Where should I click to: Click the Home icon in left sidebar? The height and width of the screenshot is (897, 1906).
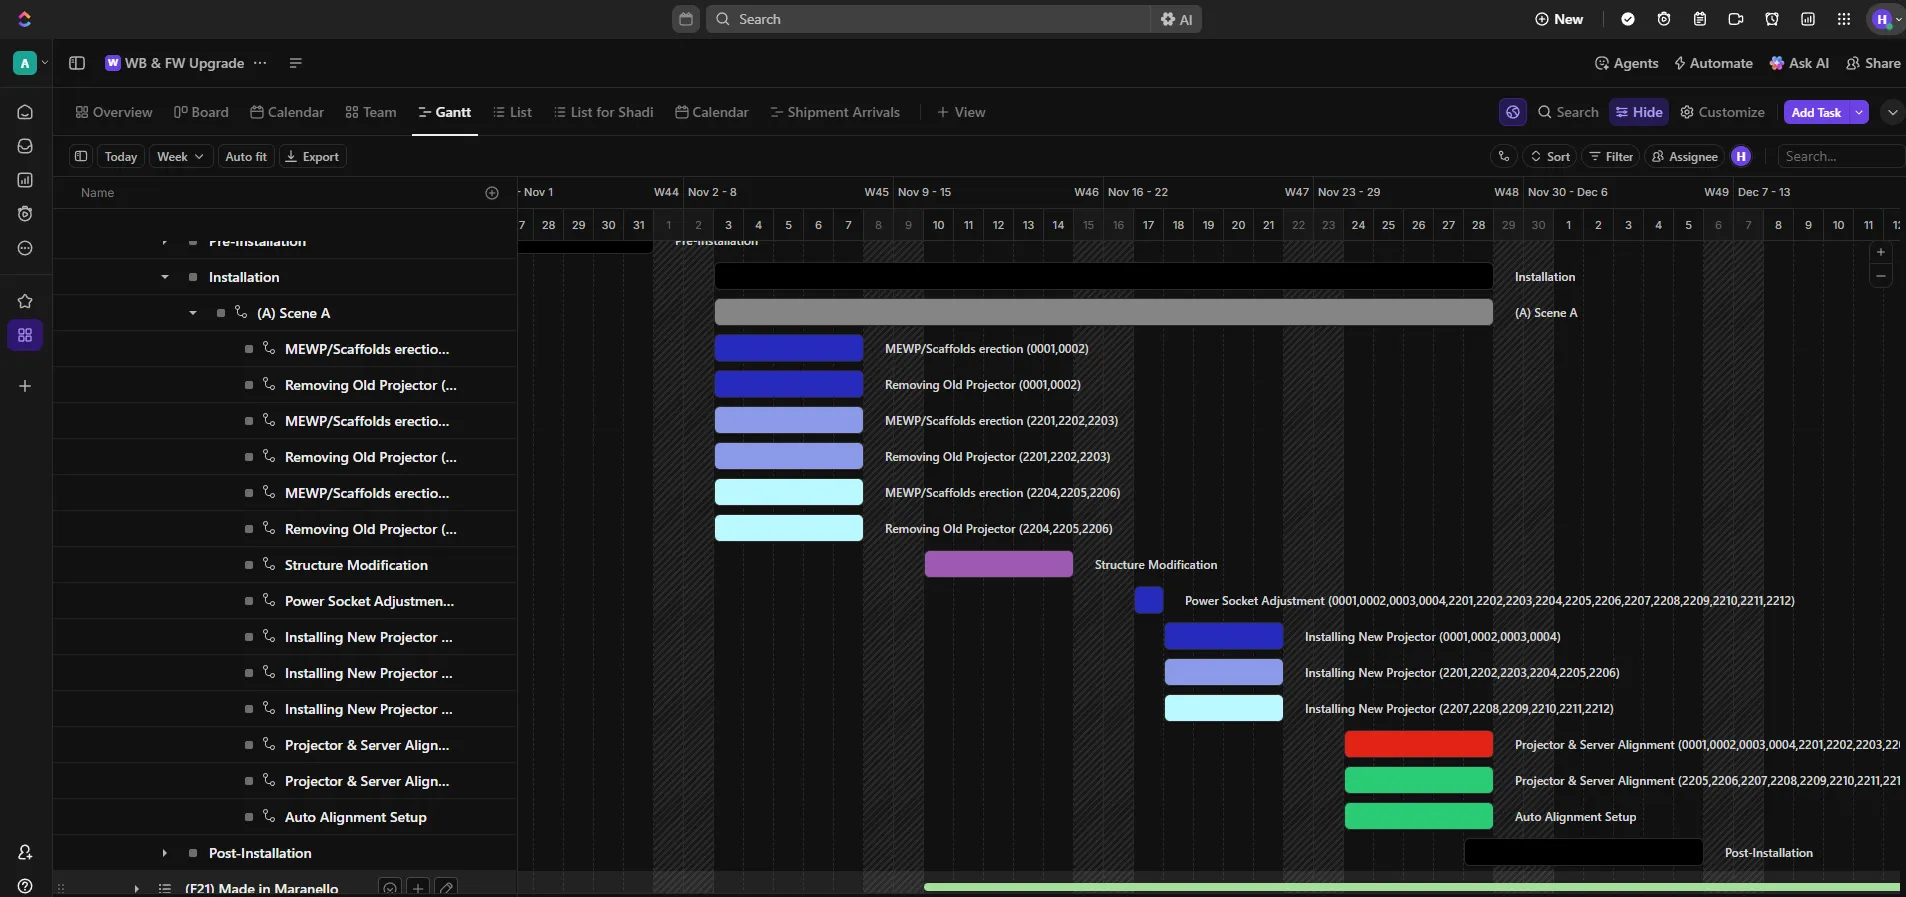click(x=25, y=112)
